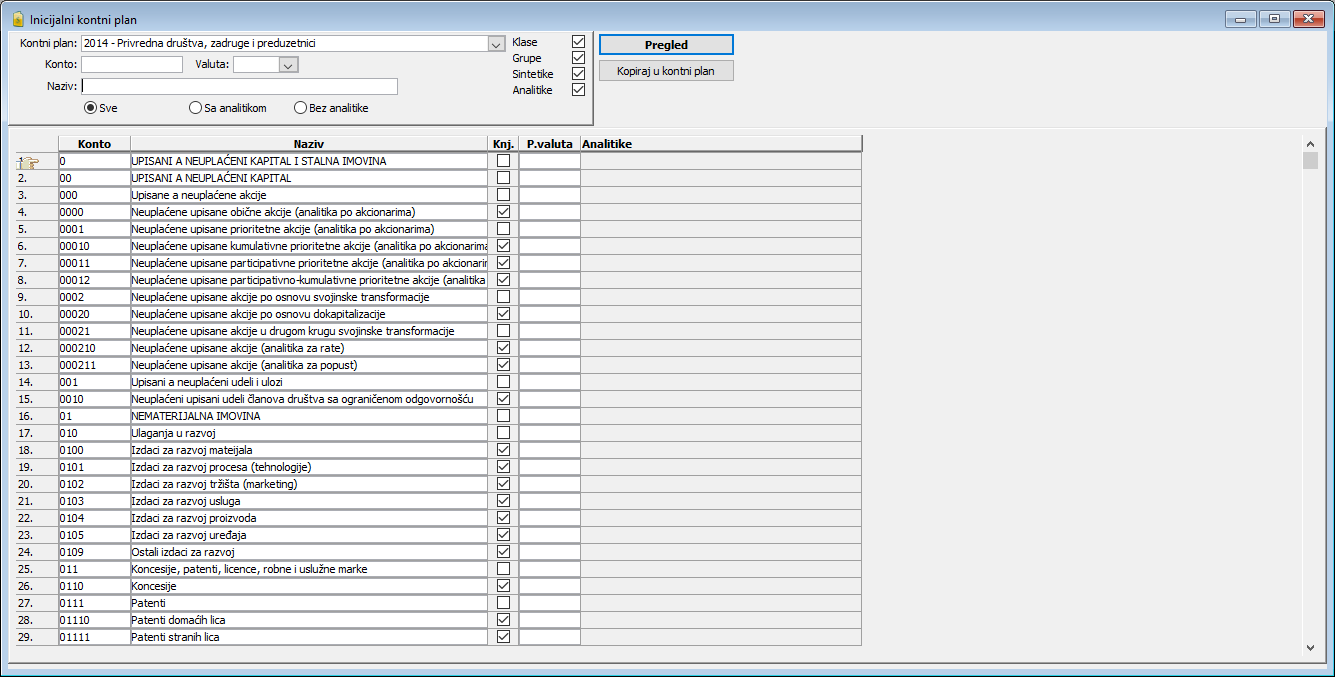Click the Naziv column header
Viewport: 1335px width, 677px height.
click(309, 144)
